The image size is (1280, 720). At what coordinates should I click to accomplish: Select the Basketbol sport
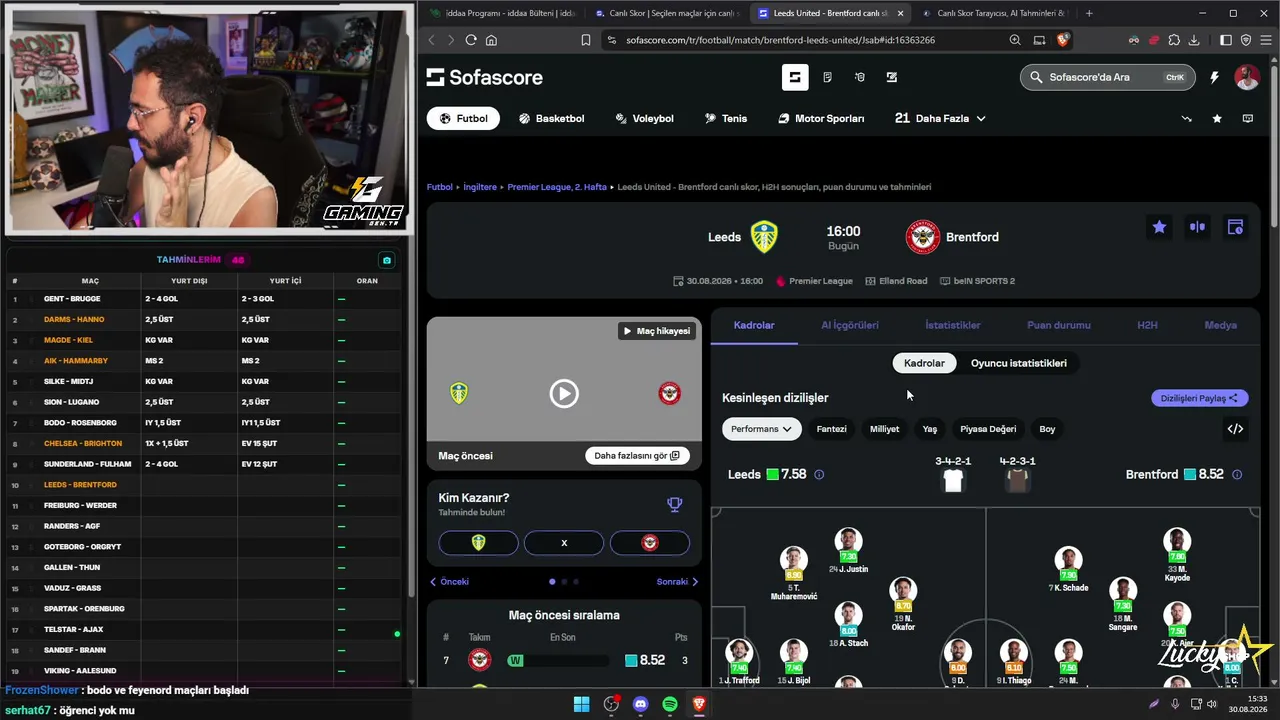point(552,118)
